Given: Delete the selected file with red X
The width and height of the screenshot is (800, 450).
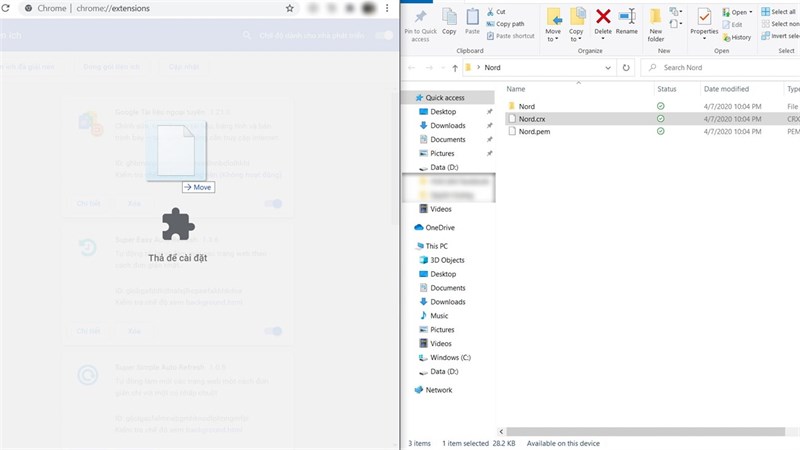Looking at the screenshot, I should (x=603, y=23).
